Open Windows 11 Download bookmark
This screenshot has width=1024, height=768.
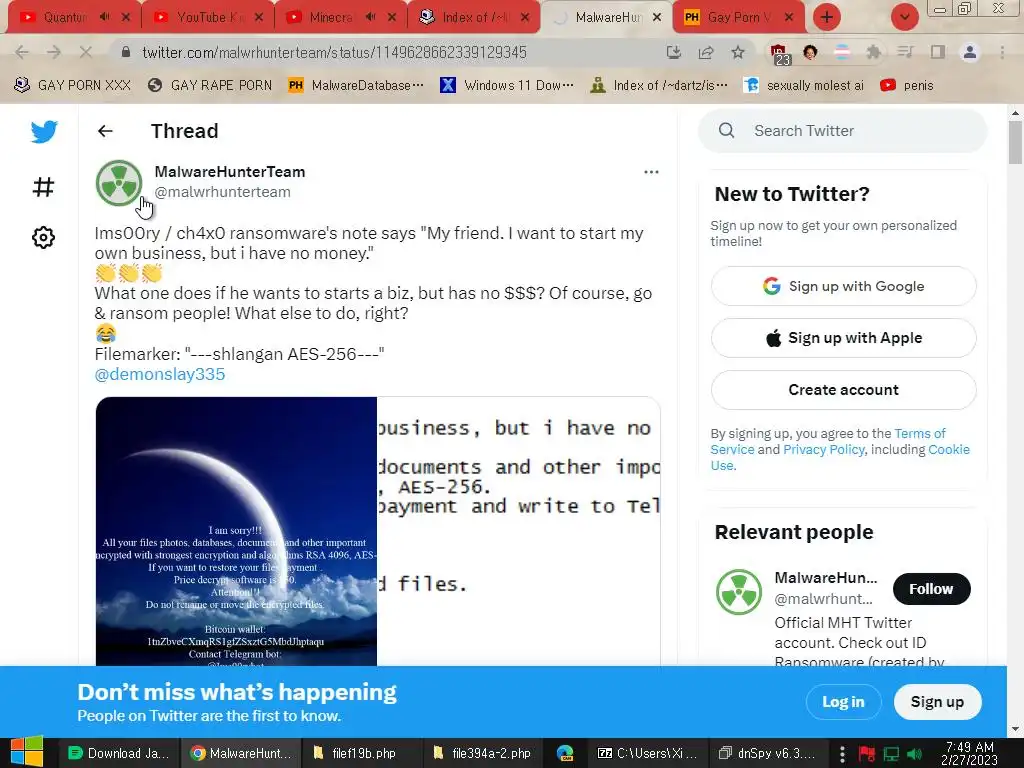coord(507,85)
